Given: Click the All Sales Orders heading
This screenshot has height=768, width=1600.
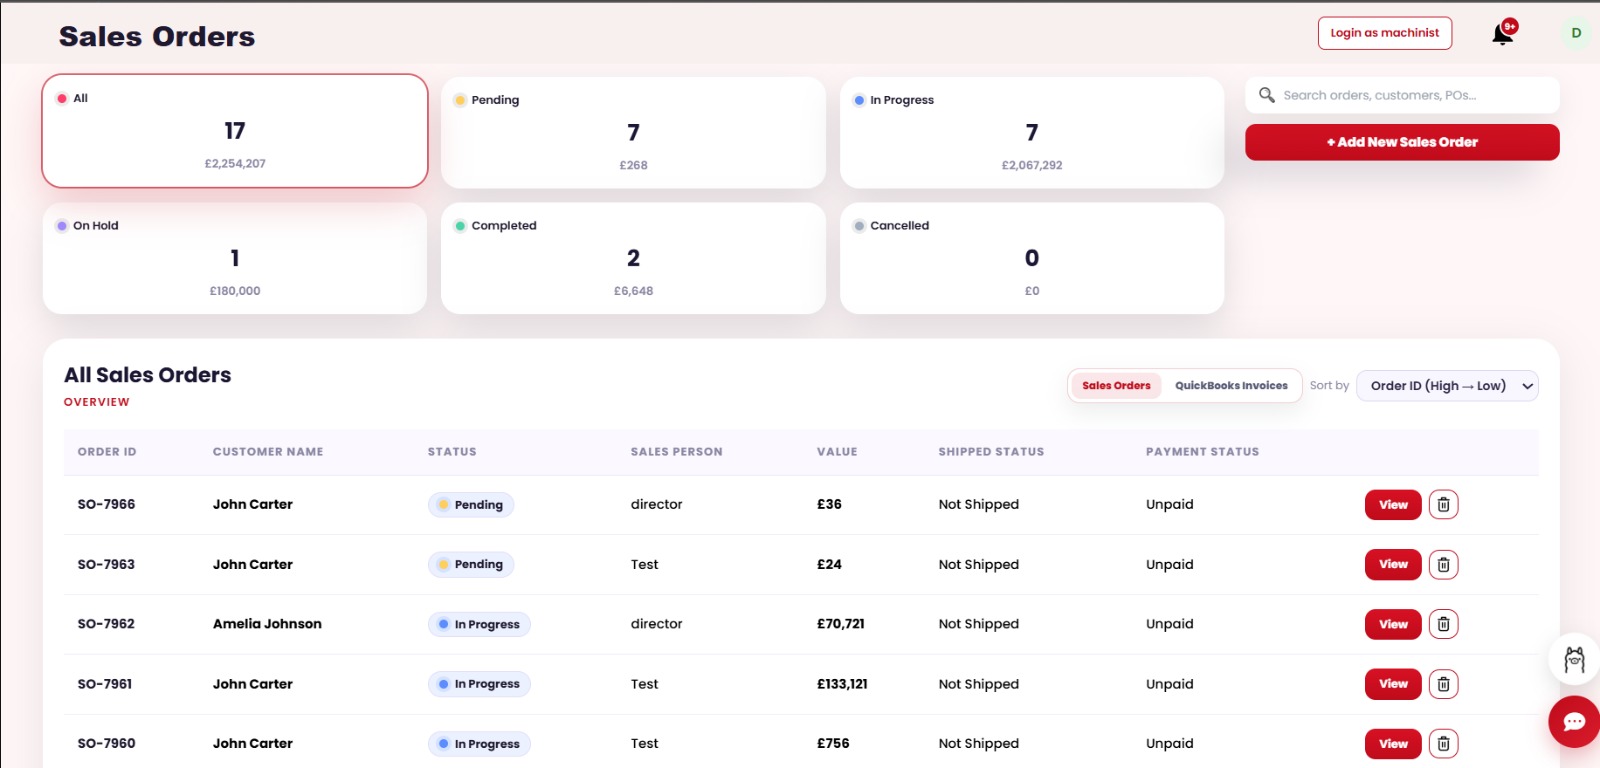Looking at the screenshot, I should point(148,375).
